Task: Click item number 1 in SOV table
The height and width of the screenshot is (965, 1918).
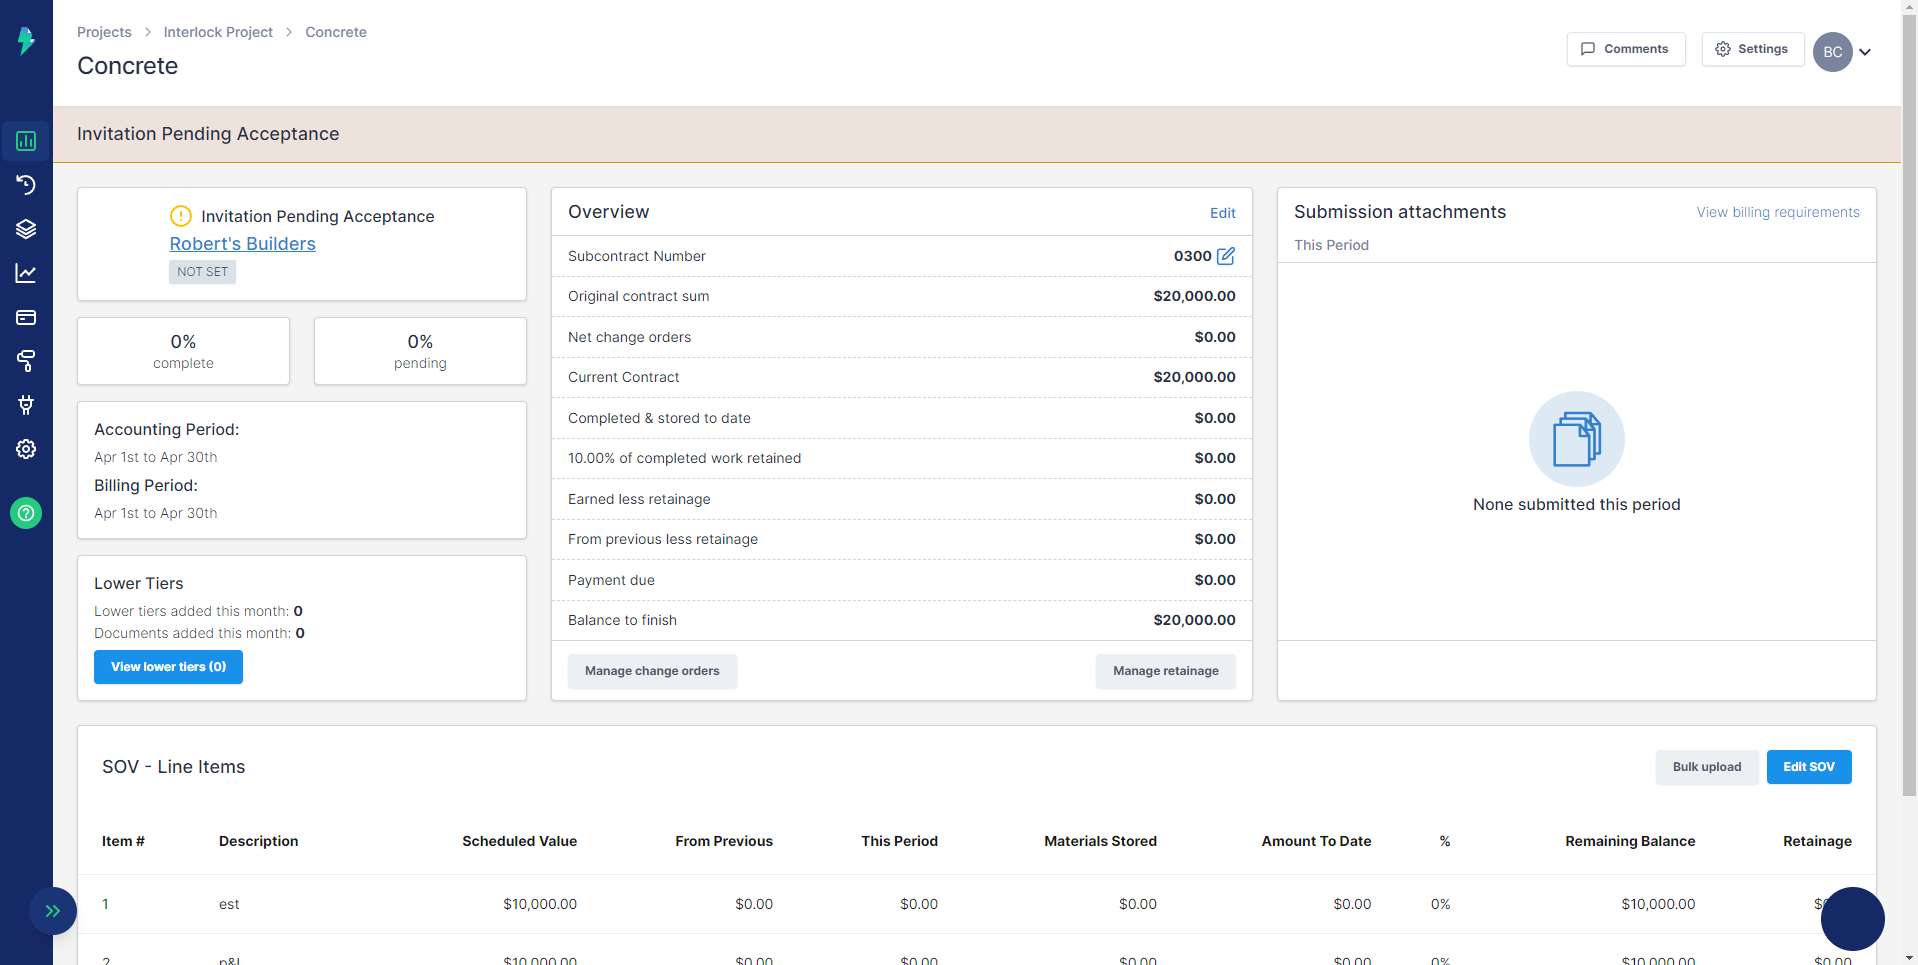Action: coord(105,904)
